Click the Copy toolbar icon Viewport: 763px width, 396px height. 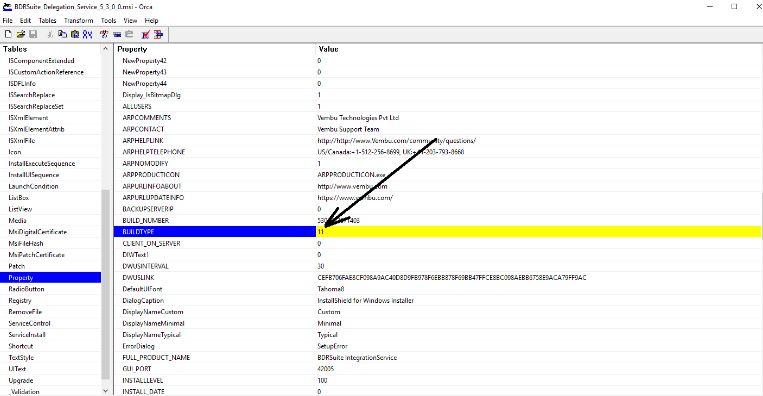click(62, 34)
